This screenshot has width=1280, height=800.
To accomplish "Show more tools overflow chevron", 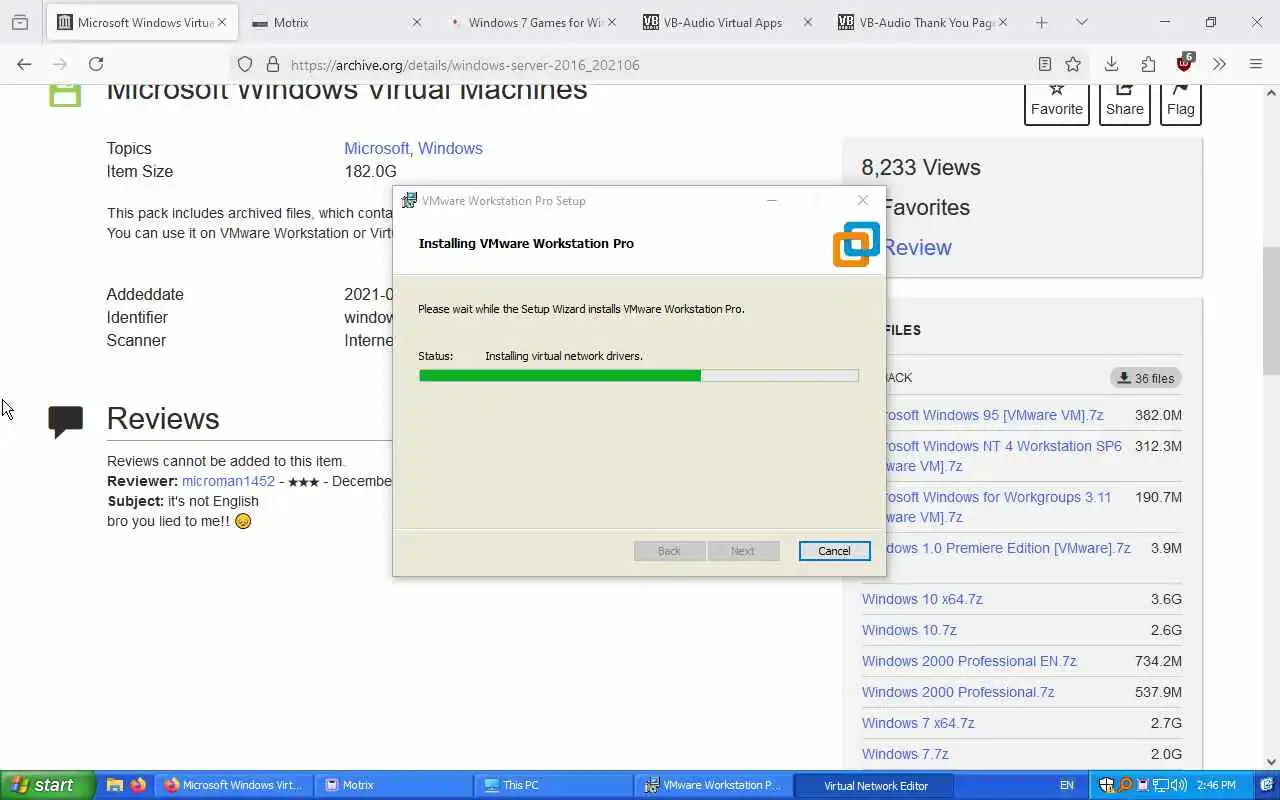I will click(x=1219, y=64).
